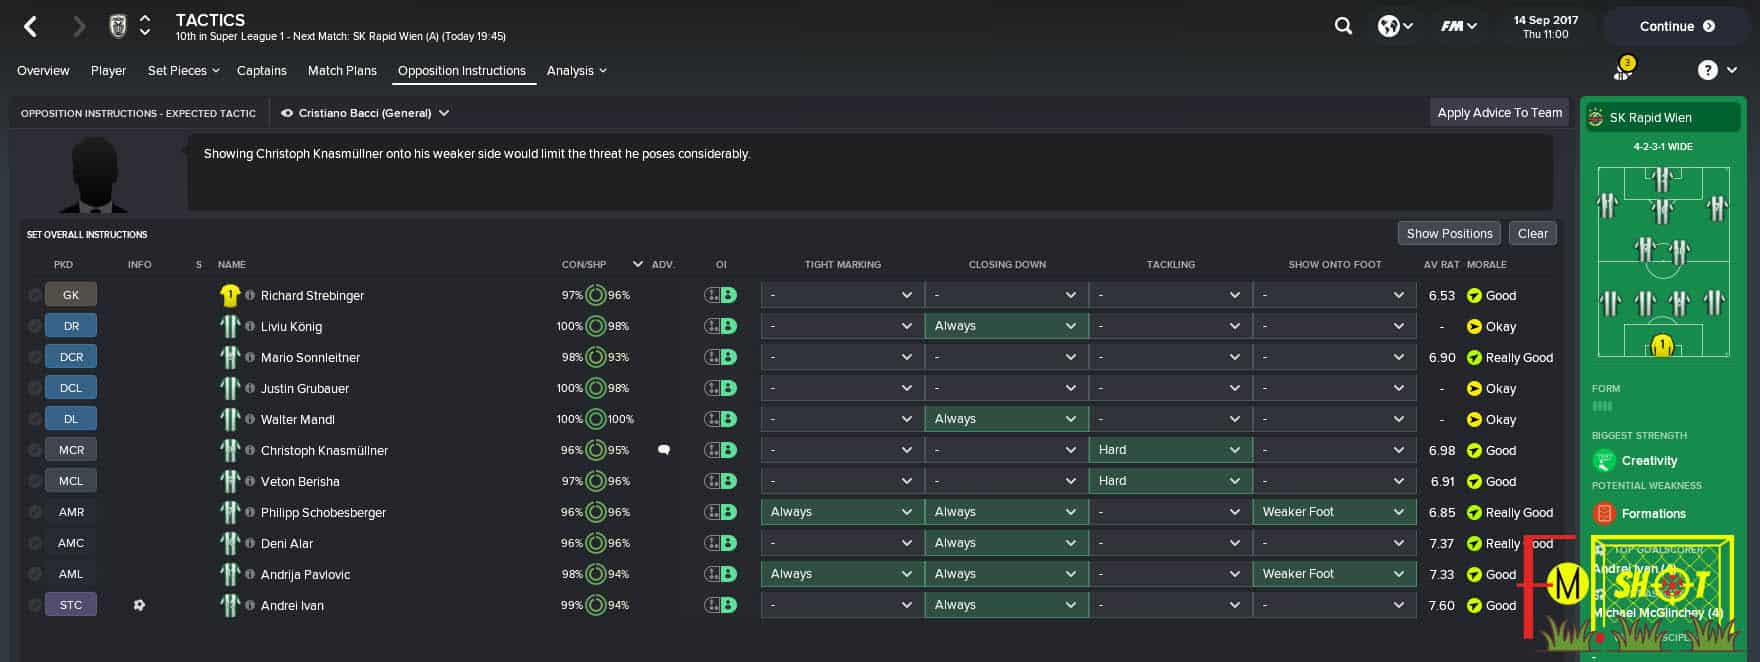
Task: Switch to the Overview tab
Action: click(x=43, y=71)
